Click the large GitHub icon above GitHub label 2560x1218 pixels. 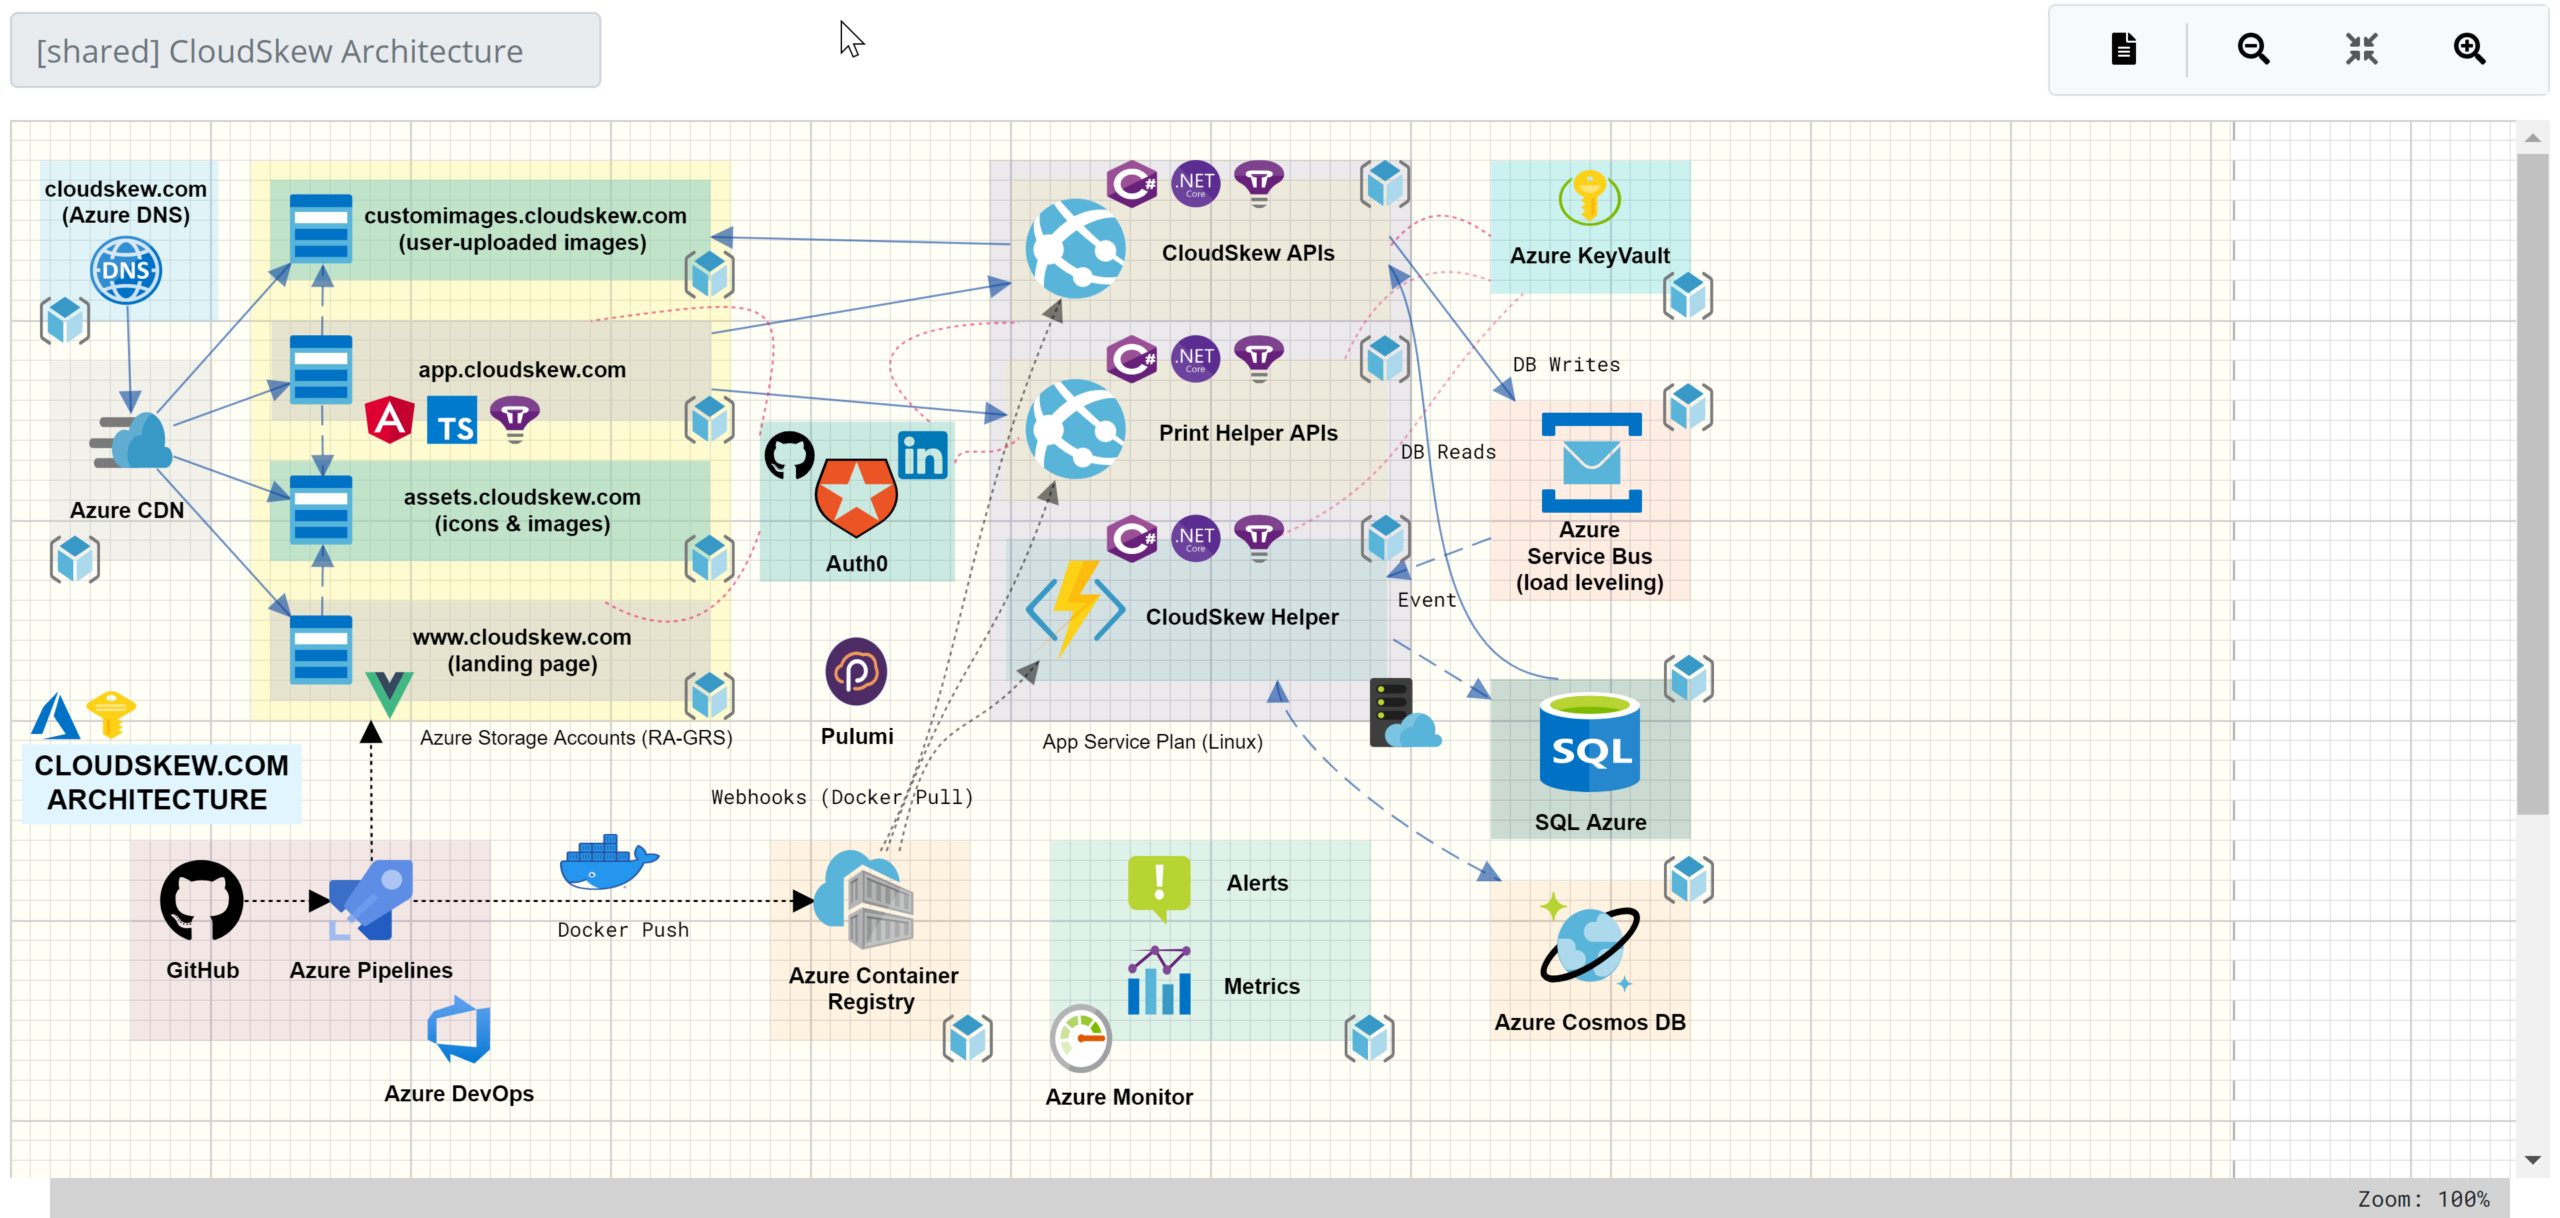click(x=202, y=900)
